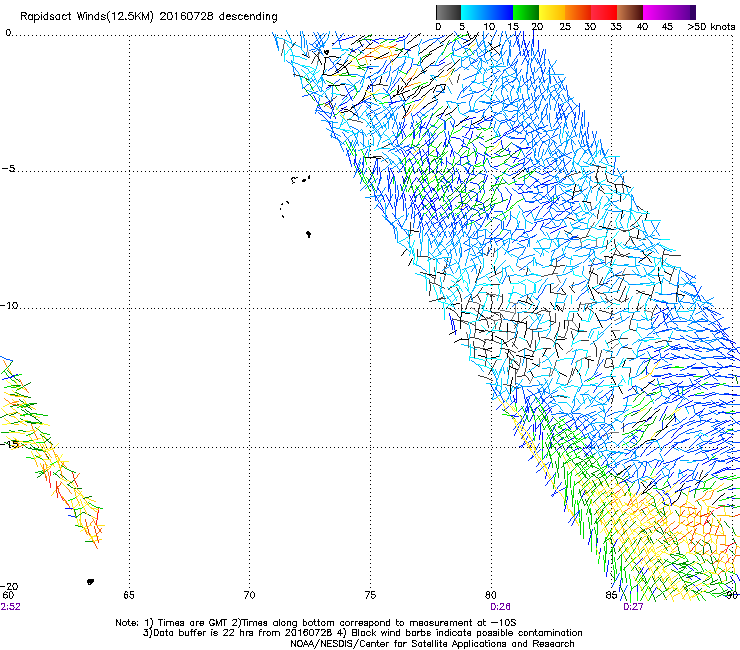Click the cyan 5-10 knots legend color
Screen dimensions: 740x650
[x=473, y=12]
